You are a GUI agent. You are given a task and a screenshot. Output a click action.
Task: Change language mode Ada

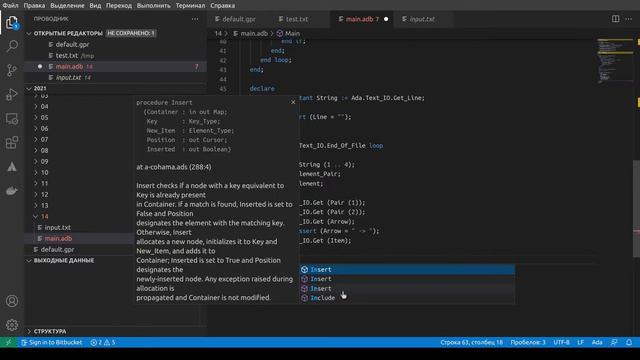point(597,342)
